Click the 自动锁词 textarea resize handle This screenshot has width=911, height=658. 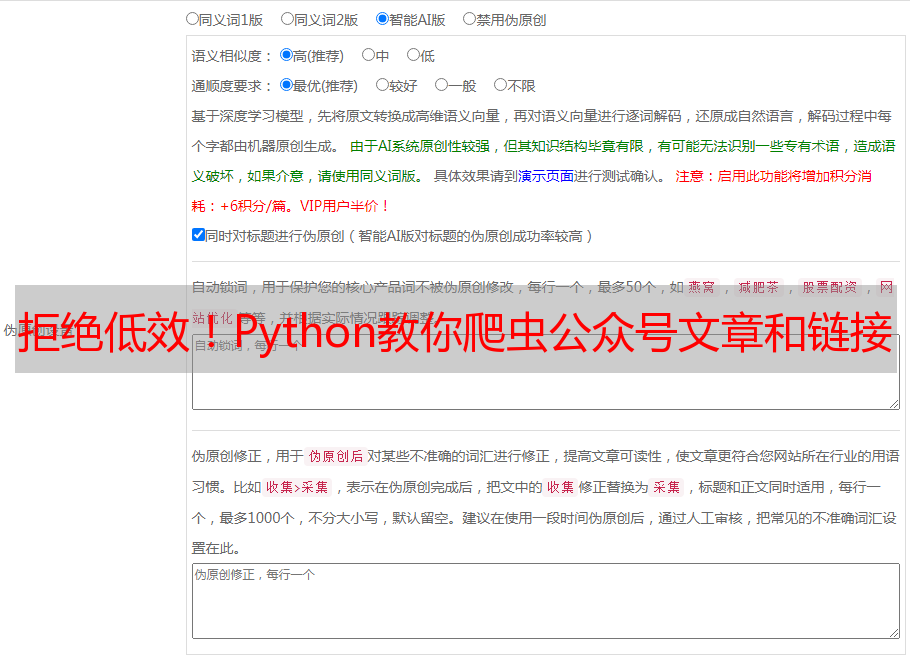click(x=894, y=404)
